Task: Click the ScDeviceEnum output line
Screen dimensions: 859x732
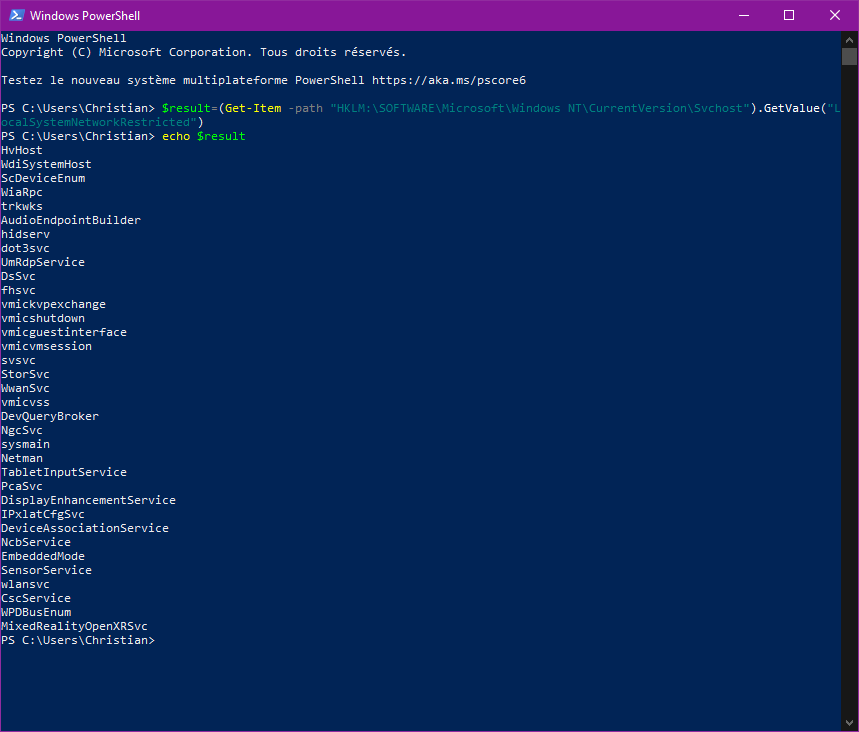Action: 43,178
